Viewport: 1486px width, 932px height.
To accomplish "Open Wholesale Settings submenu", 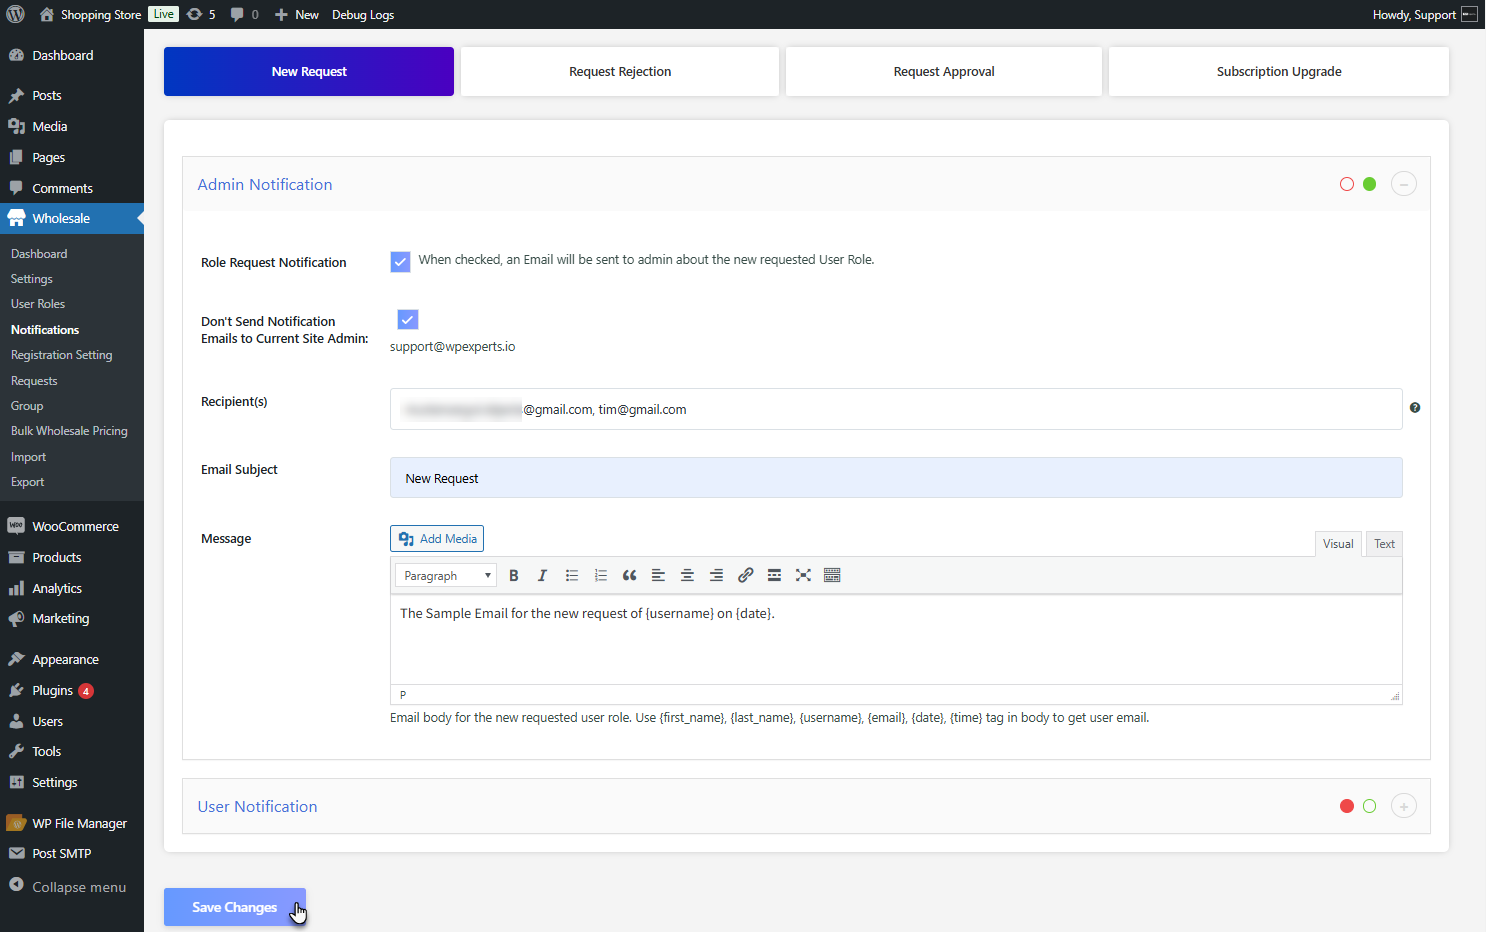I will click(32, 279).
